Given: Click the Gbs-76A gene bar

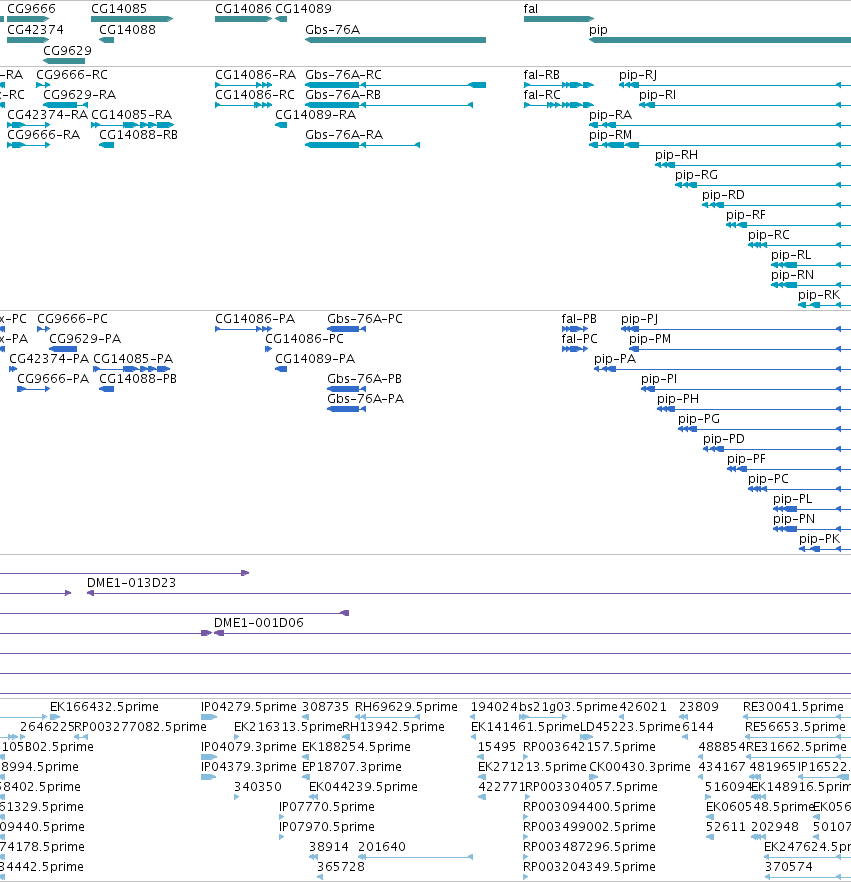Looking at the screenshot, I should [x=395, y=40].
